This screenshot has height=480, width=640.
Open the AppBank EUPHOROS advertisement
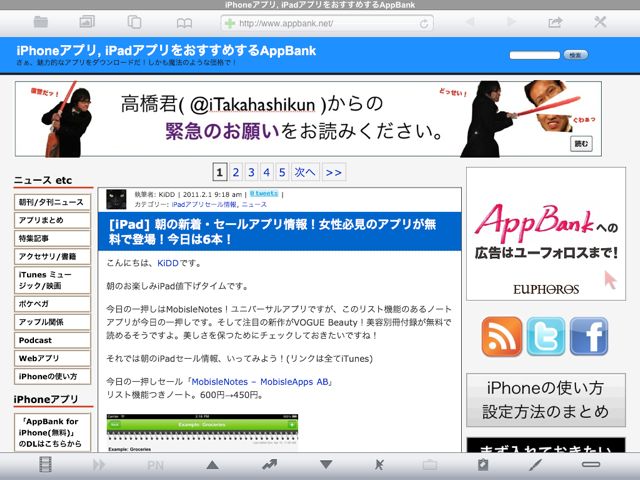pyautogui.click(x=546, y=234)
